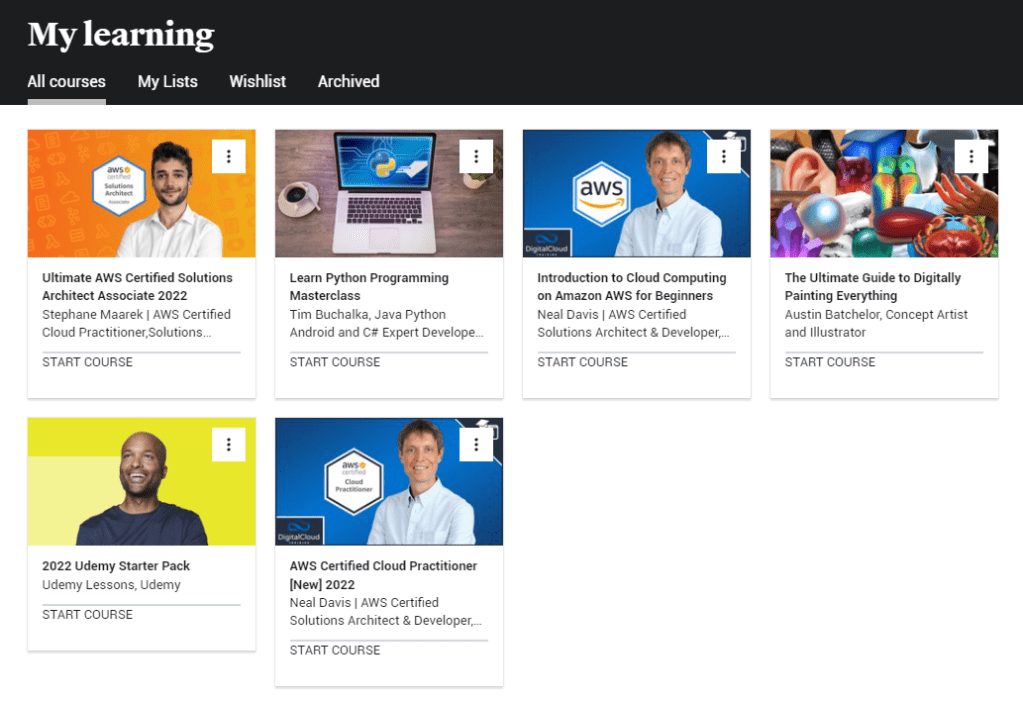Image resolution: width=1023 pixels, height=702 pixels.
Task: Open the 2022 Udemy Starter Pack title link
Action: 116,566
